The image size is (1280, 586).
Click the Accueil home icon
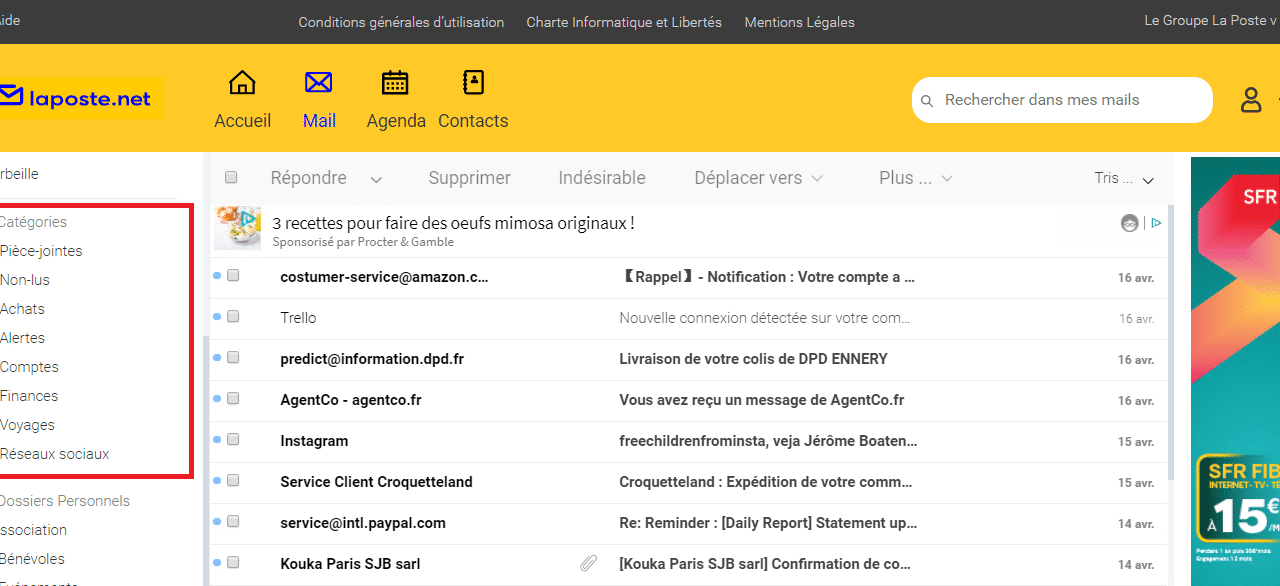tap(242, 83)
